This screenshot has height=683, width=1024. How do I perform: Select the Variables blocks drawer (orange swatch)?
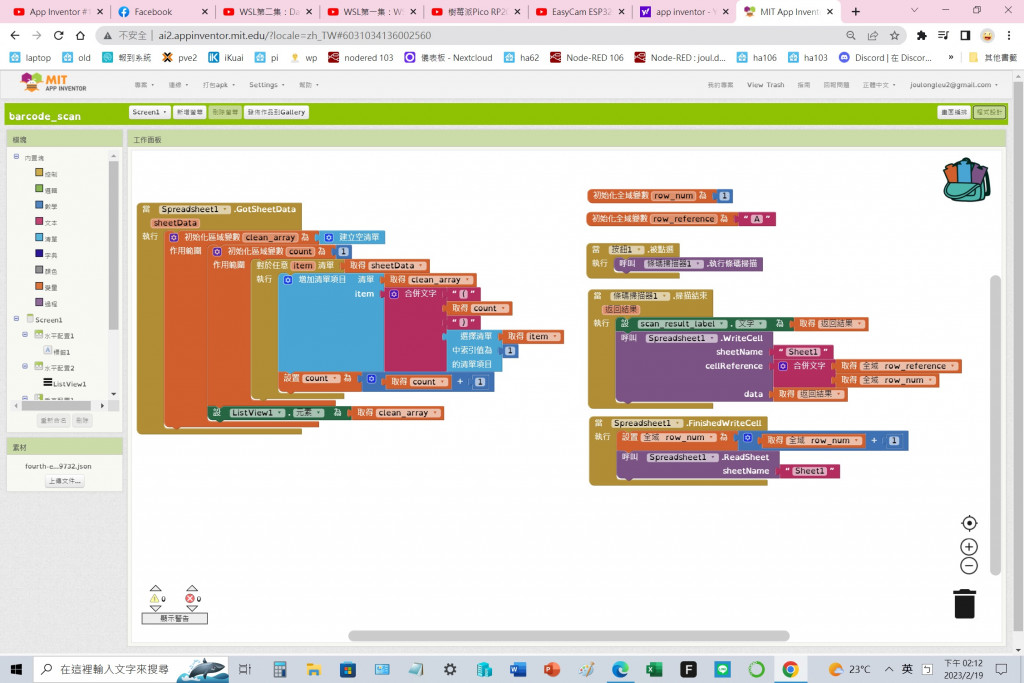[x=39, y=286]
